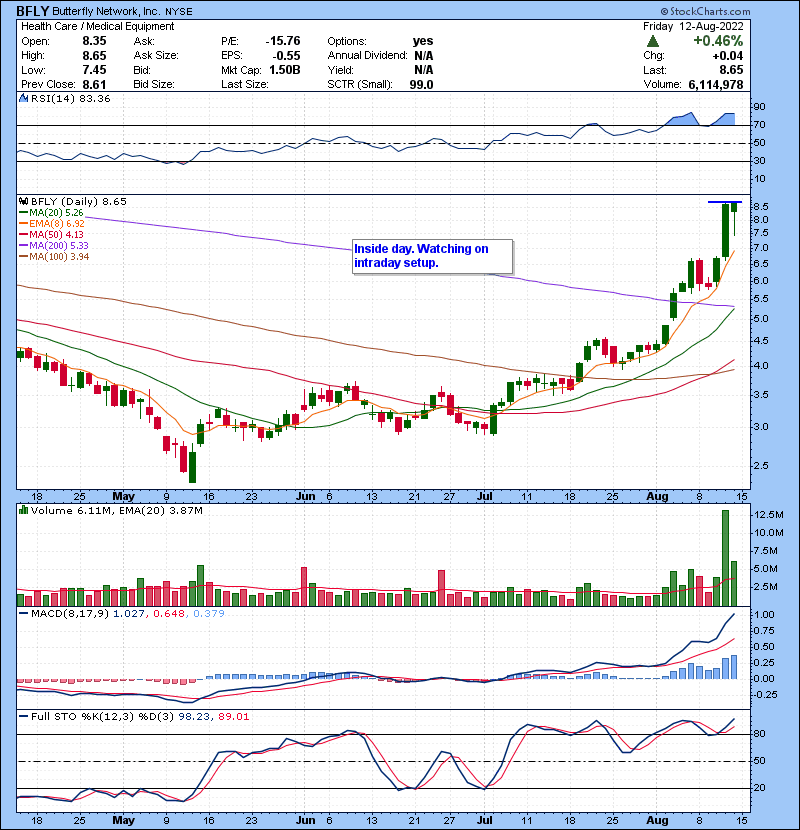This screenshot has height=830, width=800.
Task: Click the green up-triangle change indicator
Action: (x=653, y=41)
